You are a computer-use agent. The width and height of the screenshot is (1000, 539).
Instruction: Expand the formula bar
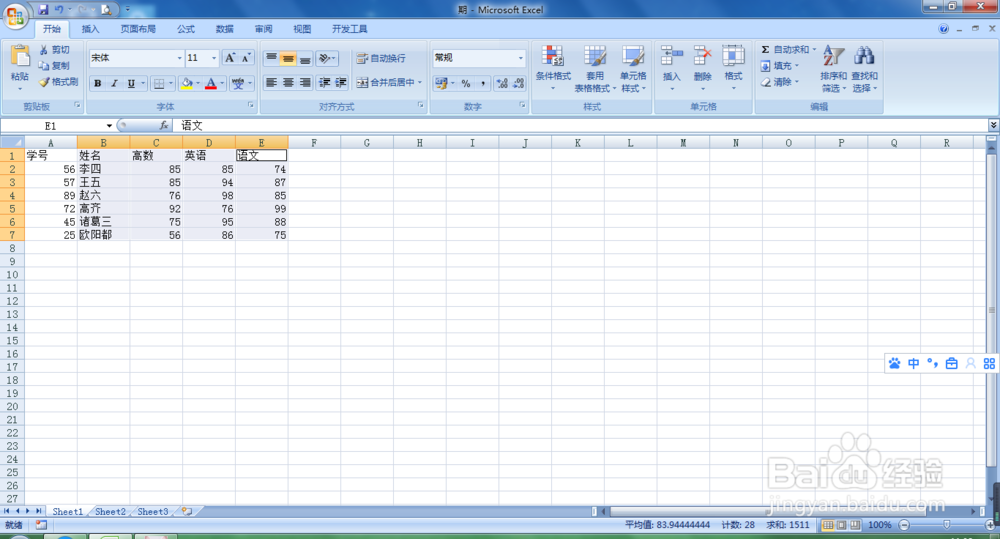click(x=993, y=125)
